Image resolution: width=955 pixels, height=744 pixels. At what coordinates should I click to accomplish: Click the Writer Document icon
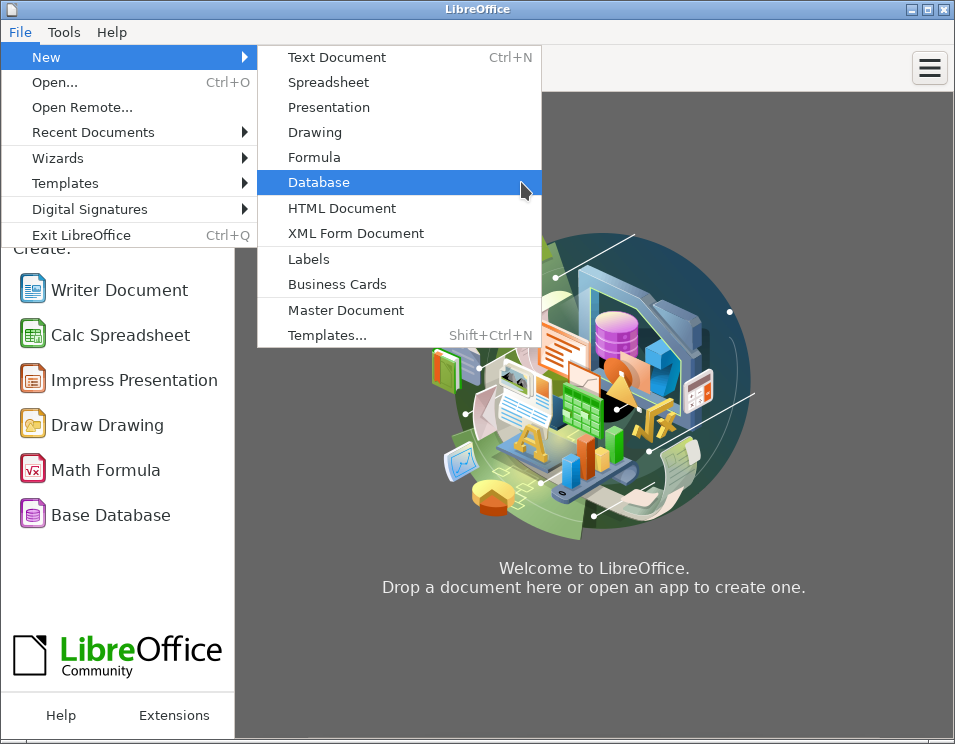click(33, 289)
